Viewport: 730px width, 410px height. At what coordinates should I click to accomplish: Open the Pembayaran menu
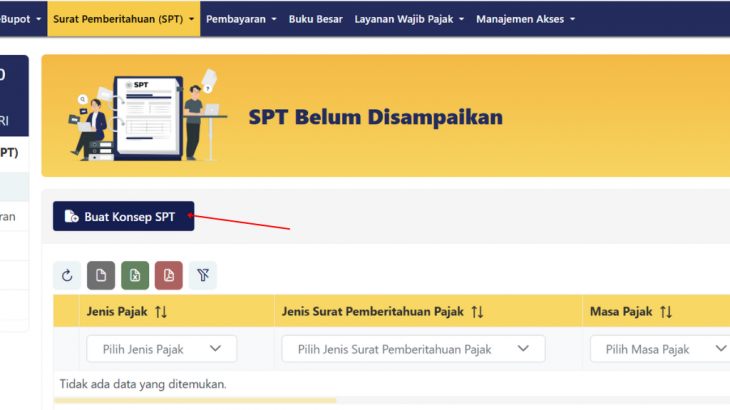tap(240, 18)
